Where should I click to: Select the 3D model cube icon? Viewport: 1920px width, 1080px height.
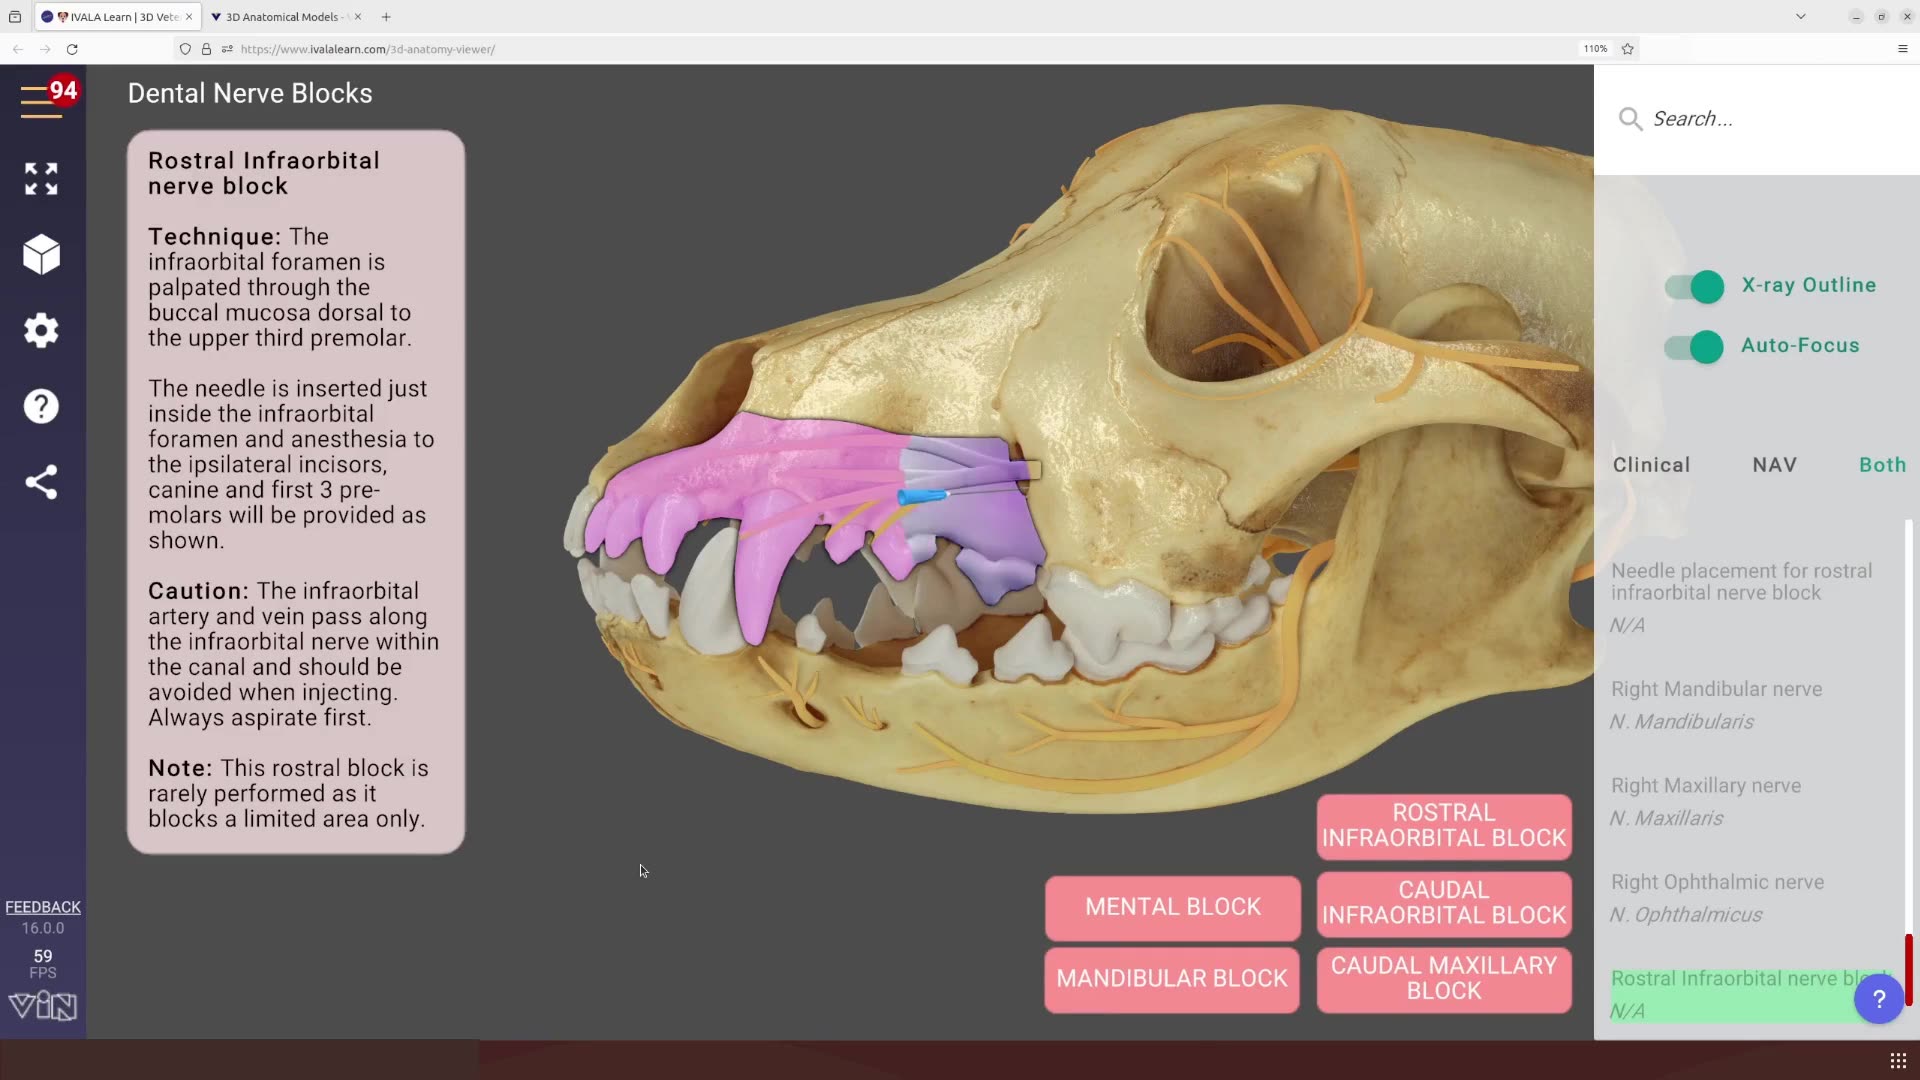tap(41, 254)
